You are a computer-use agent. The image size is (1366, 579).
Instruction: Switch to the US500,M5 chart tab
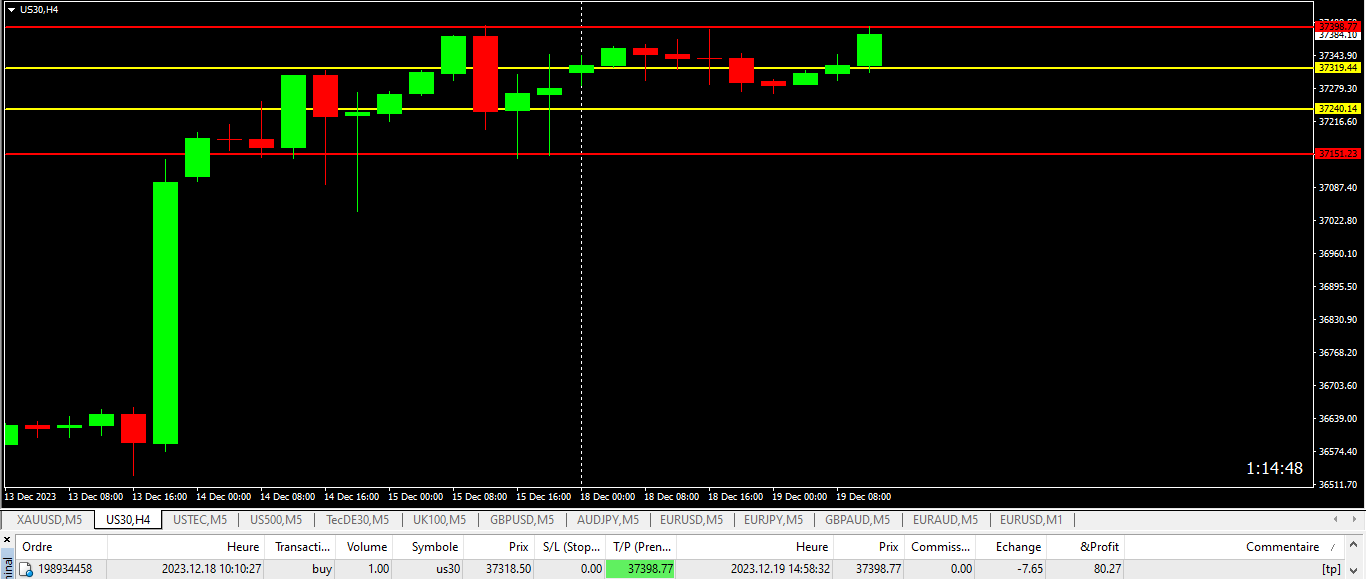tap(278, 519)
